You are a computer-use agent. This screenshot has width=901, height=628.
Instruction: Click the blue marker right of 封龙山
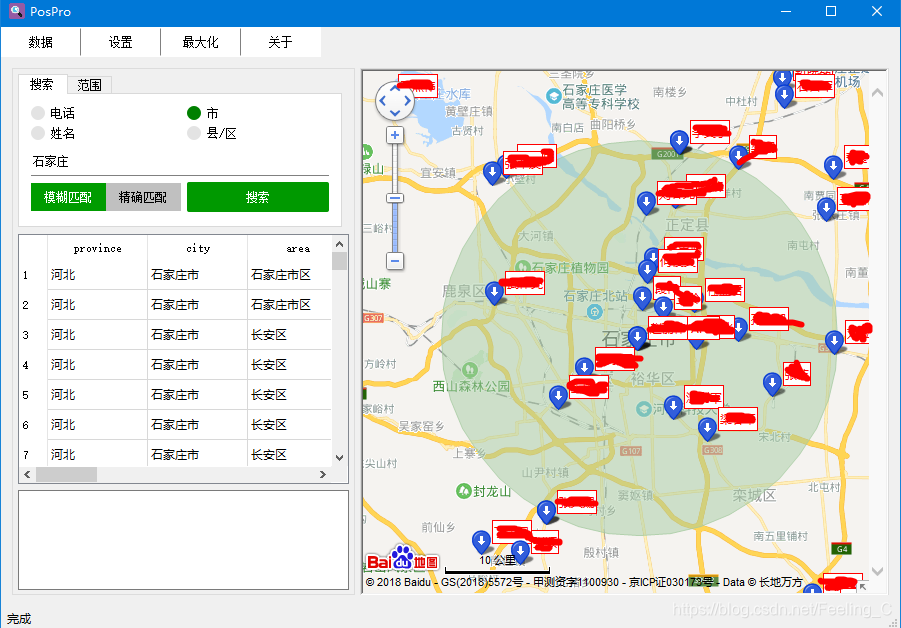(x=546, y=511)
